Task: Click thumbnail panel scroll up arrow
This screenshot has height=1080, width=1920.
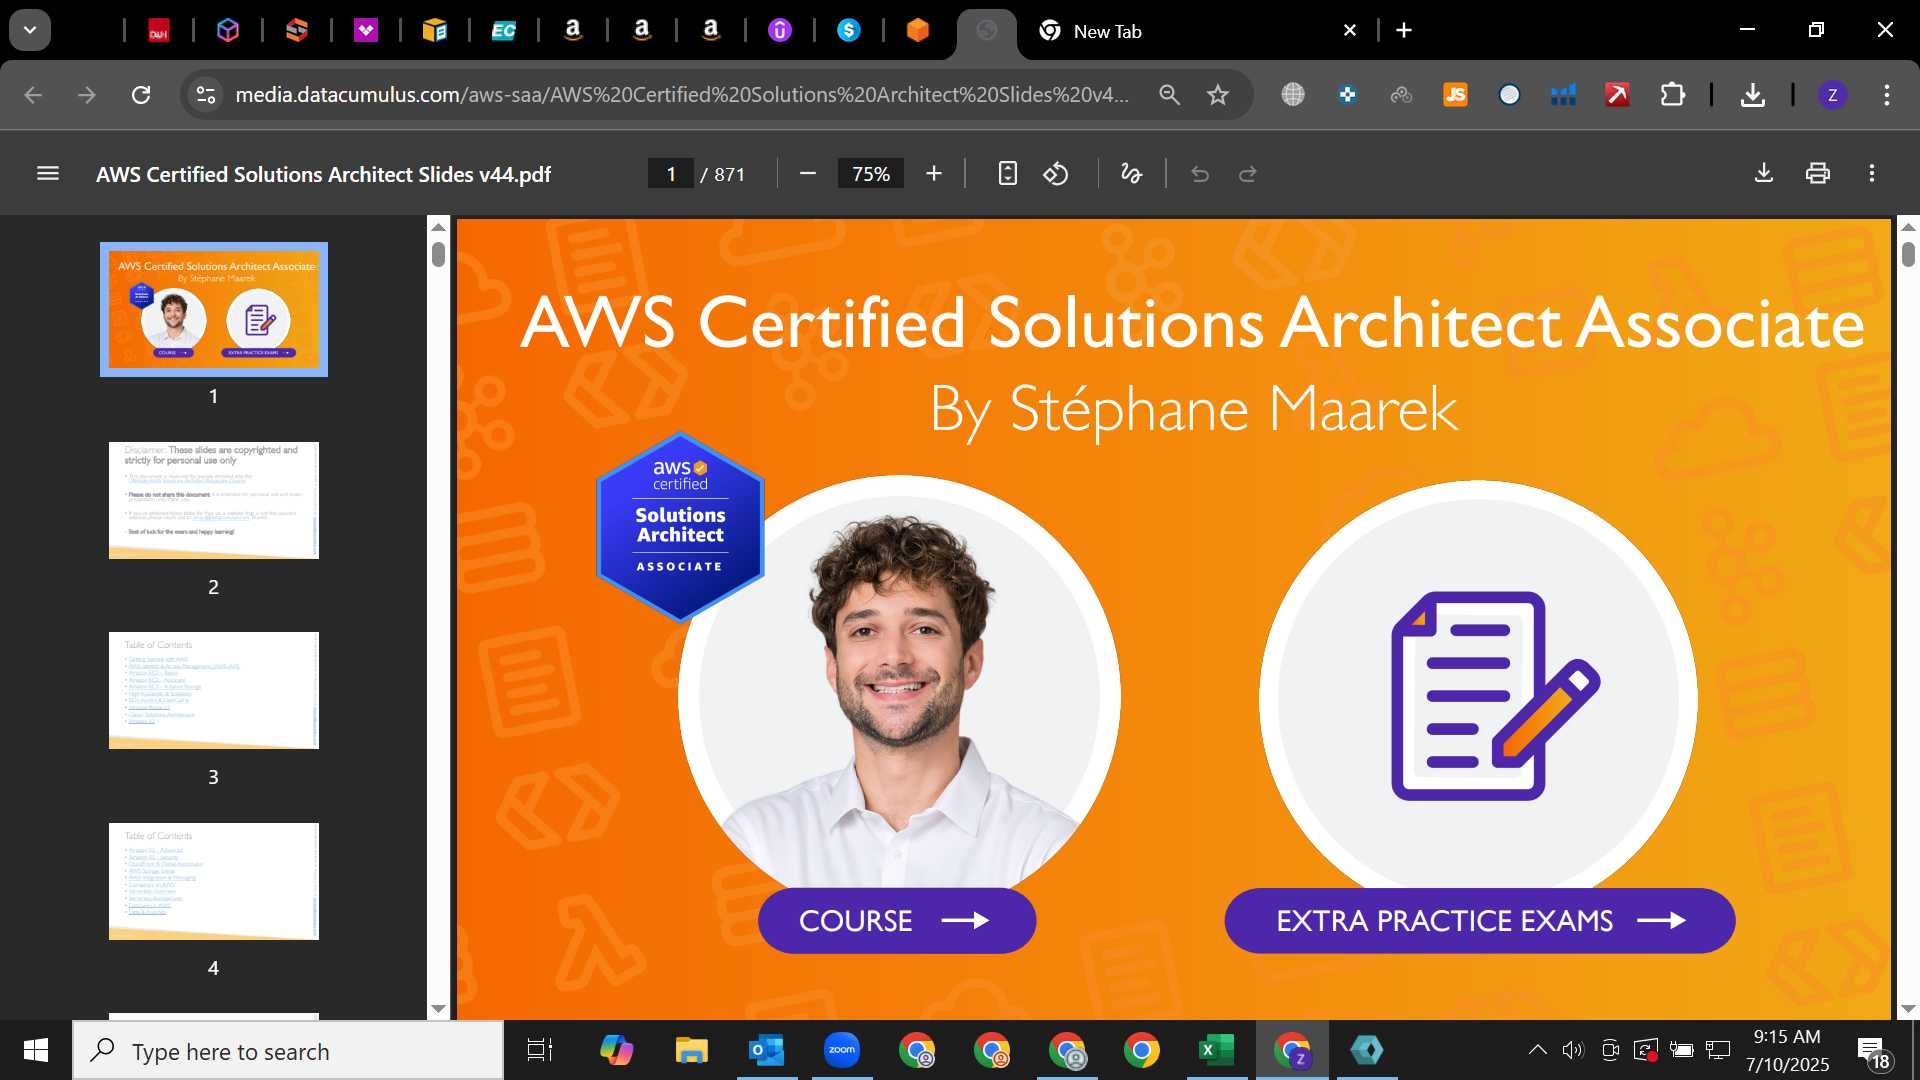Action: (438, 226)
